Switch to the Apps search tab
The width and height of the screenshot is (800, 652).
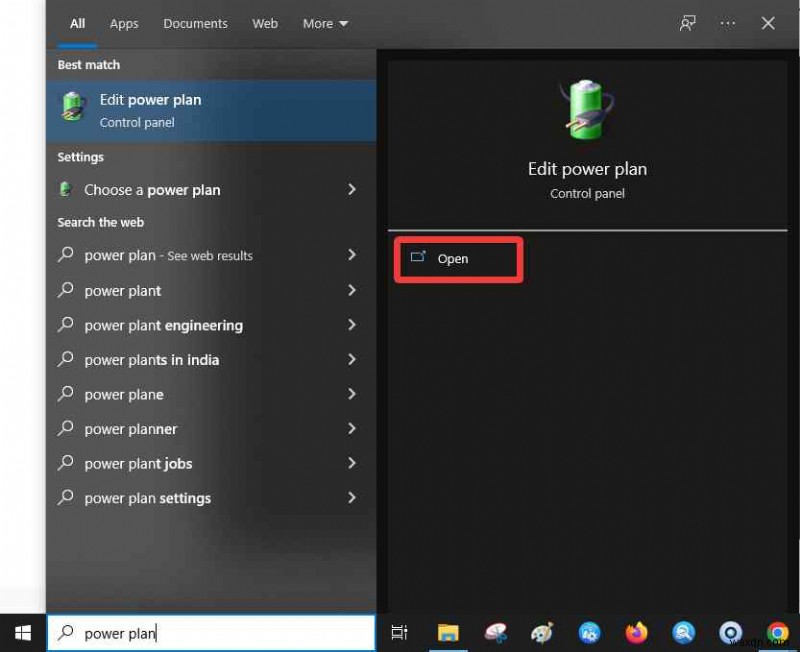[x=124, y=23]
